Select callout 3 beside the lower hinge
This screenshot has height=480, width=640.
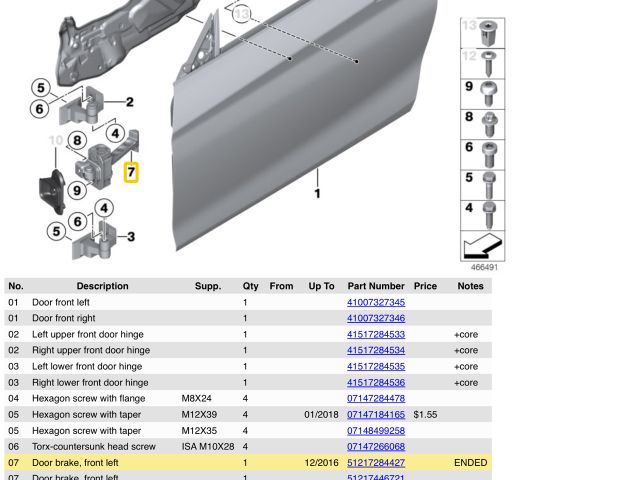130,237
